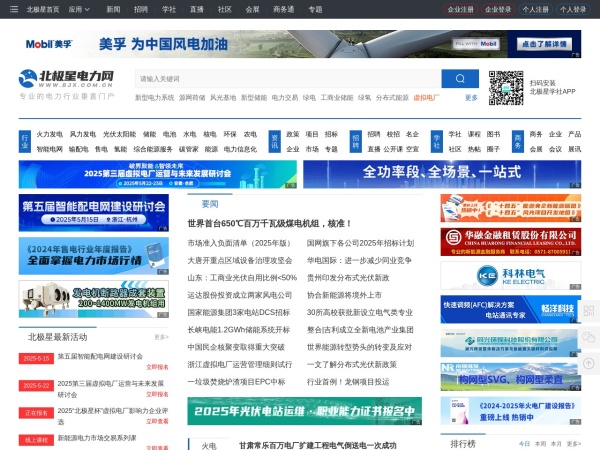600x450 pixels.
Task: Click the blue search magnifier button
Action: (460, 78)
